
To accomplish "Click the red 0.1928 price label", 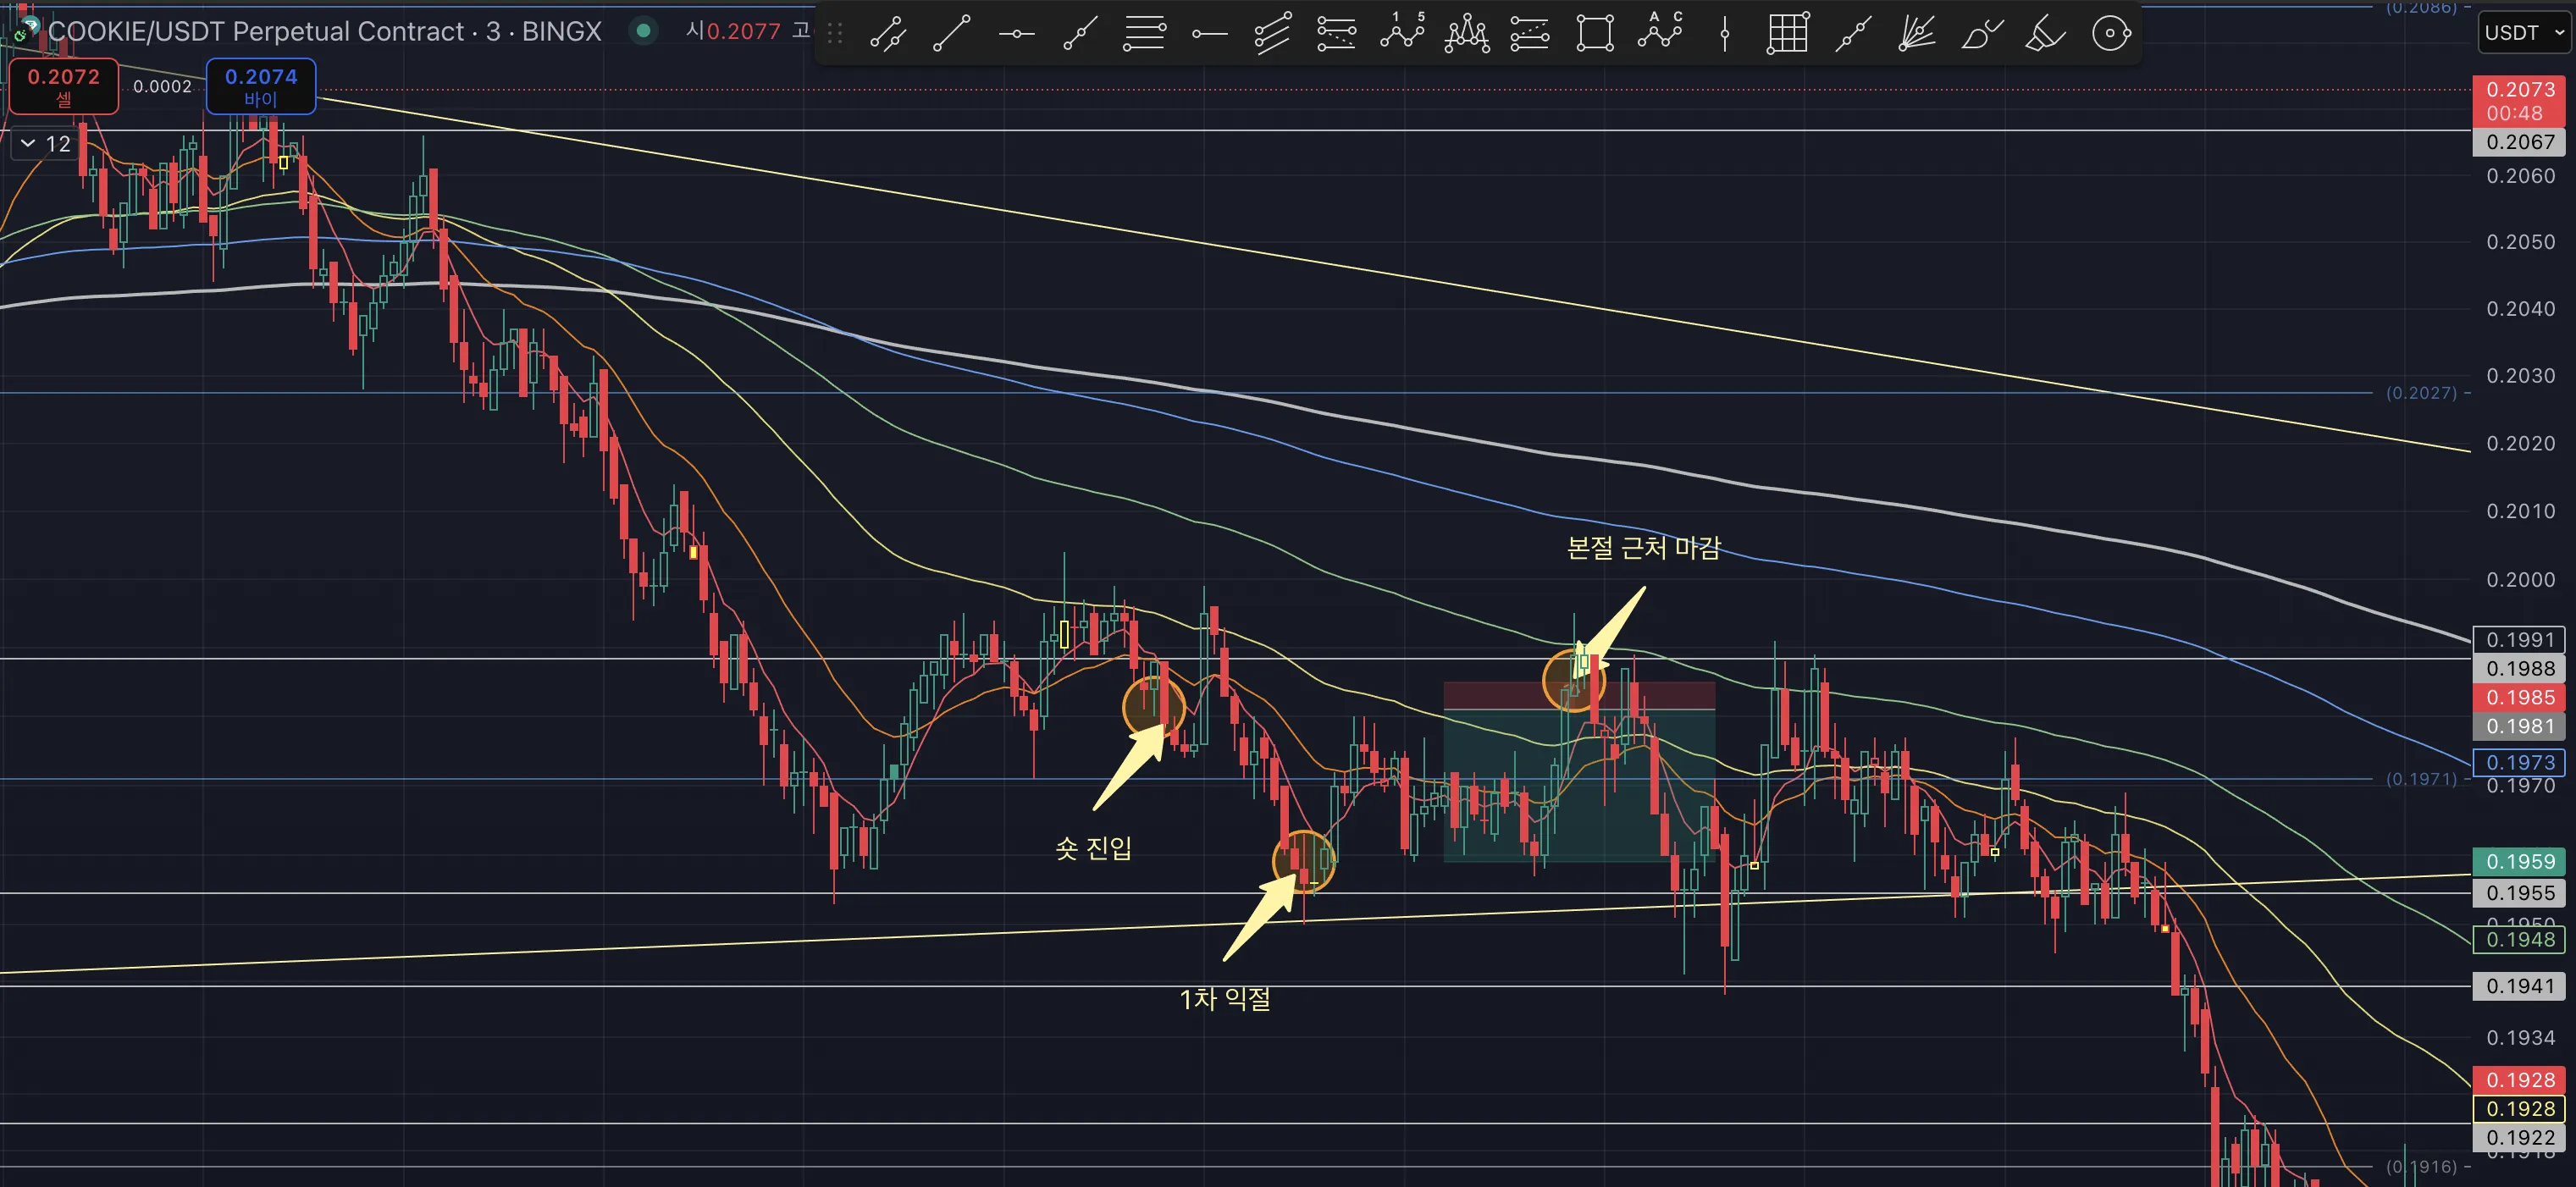I will pyautogui.click(x=2521, y=1080).
